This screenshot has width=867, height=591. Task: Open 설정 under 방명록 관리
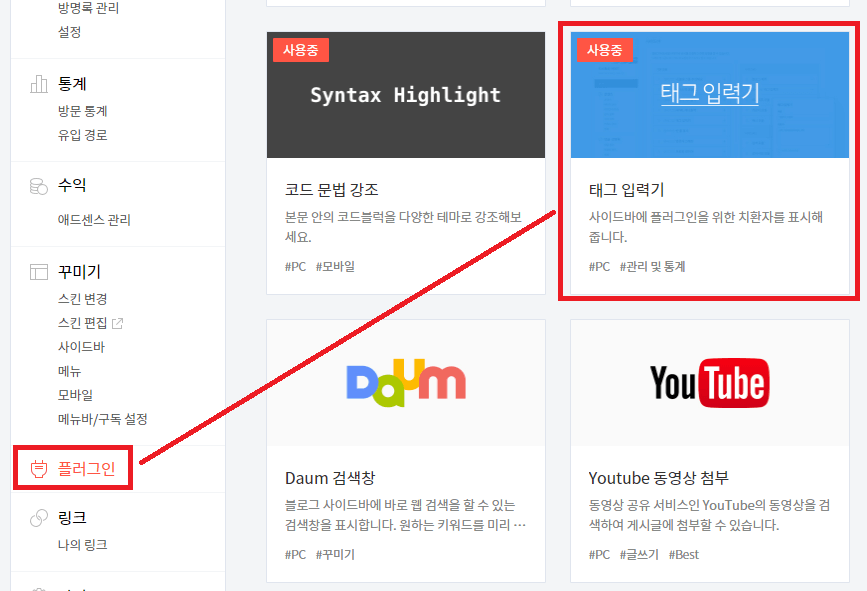click(x=70, y=32)
